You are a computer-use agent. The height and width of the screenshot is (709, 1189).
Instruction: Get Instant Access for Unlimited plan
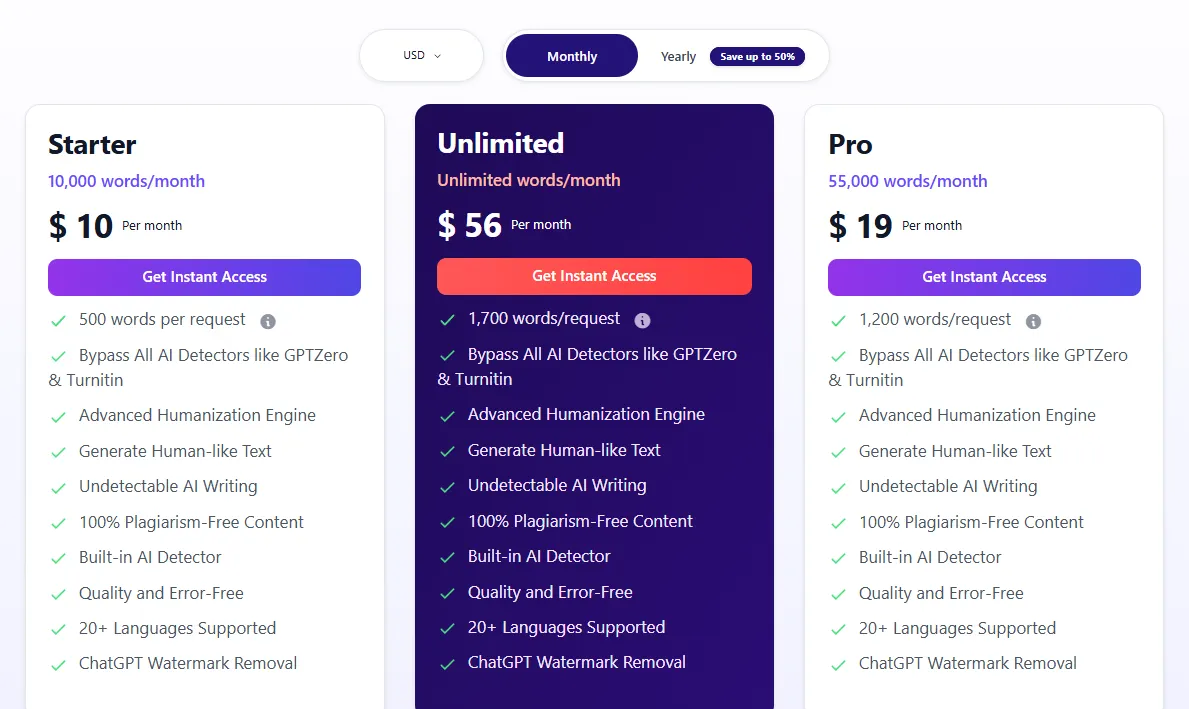pyautogui.click(x=594, y=276)
